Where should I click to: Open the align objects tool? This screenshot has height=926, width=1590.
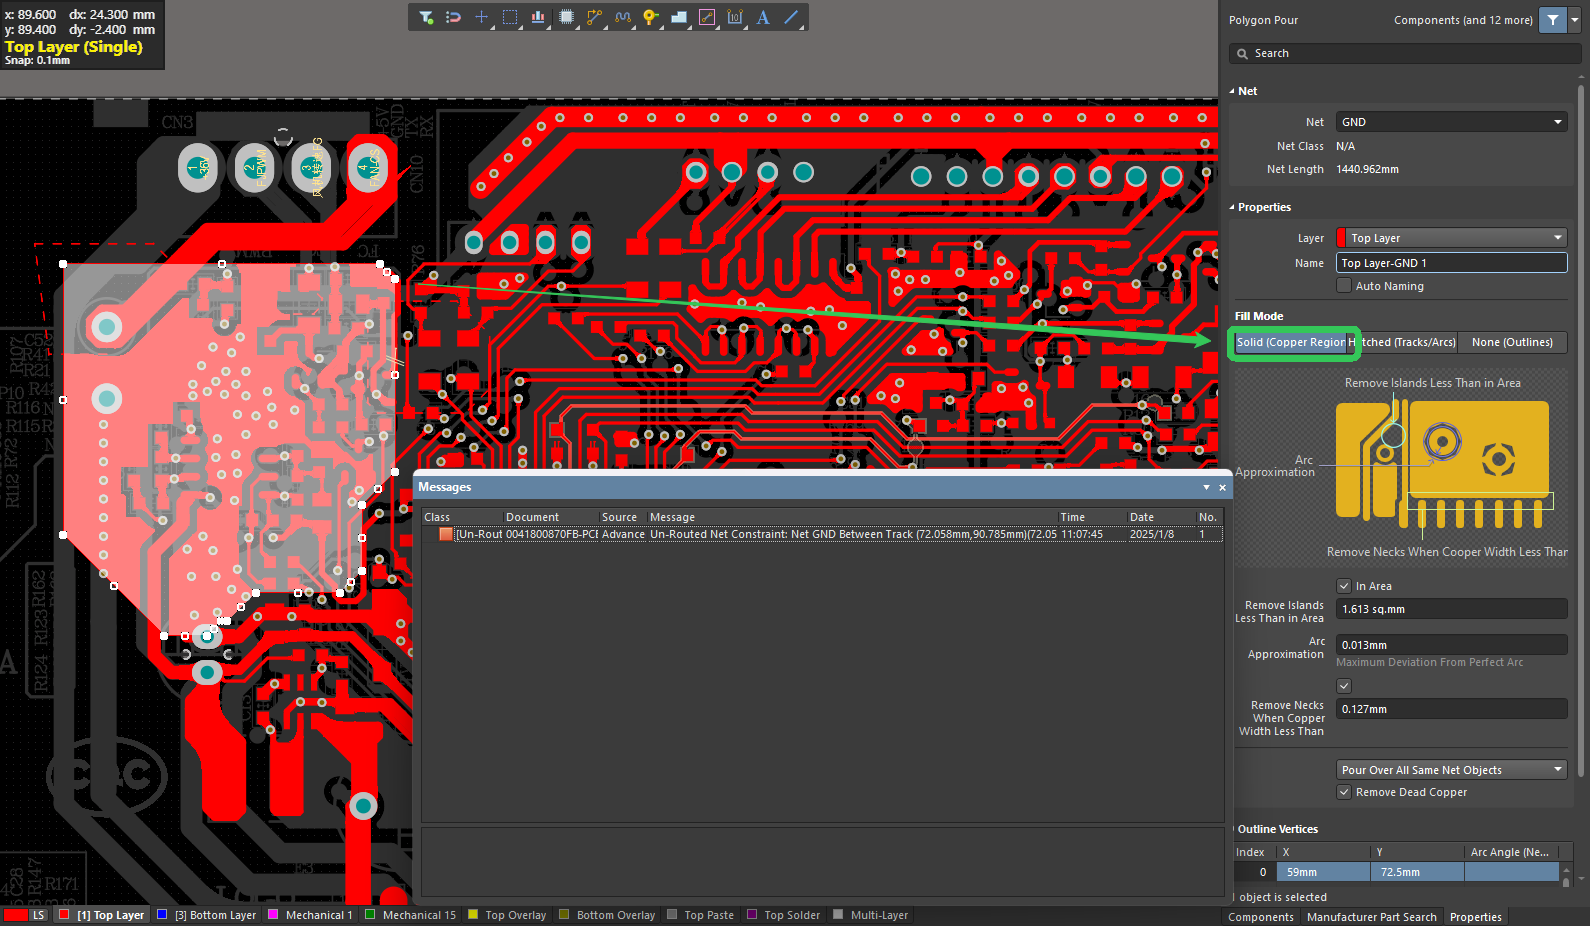[538, 17]
